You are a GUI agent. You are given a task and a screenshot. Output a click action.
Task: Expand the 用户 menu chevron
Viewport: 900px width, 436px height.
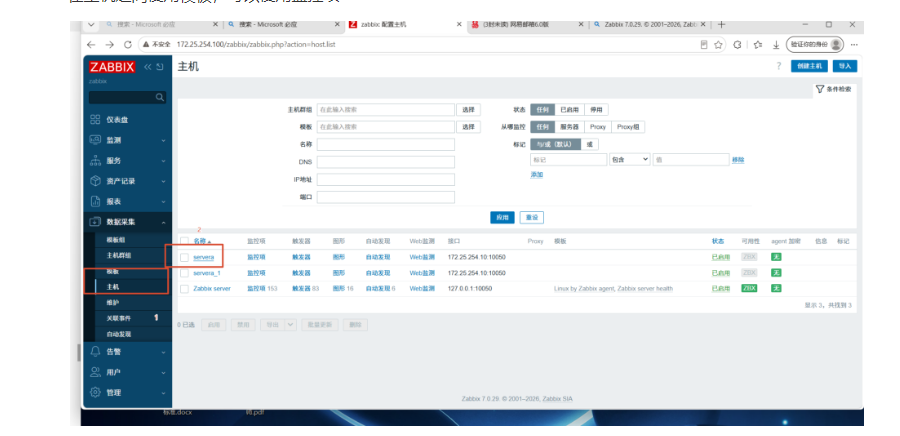click(x=164, y=372)
